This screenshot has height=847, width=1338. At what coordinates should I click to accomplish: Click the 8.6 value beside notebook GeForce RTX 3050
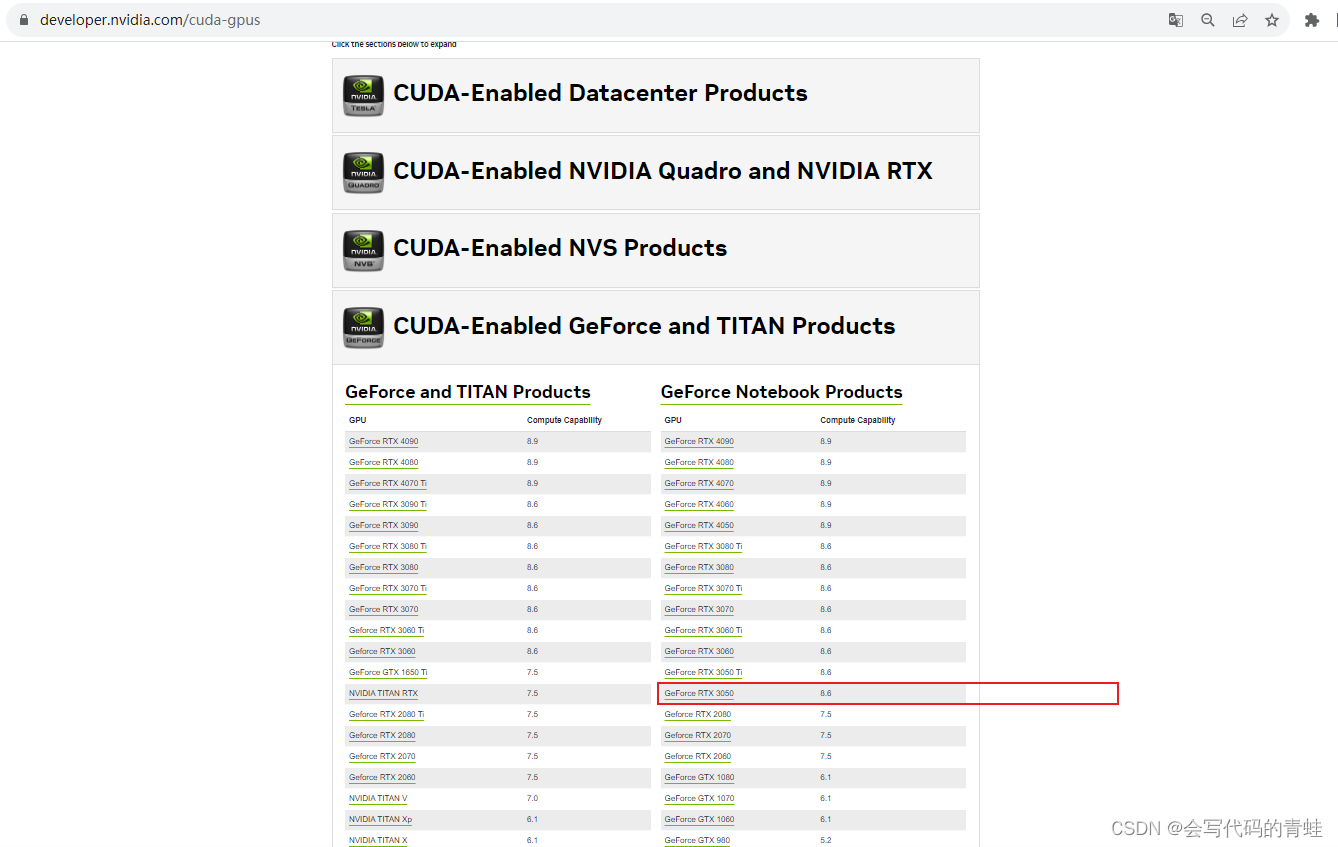pos(826,693)
